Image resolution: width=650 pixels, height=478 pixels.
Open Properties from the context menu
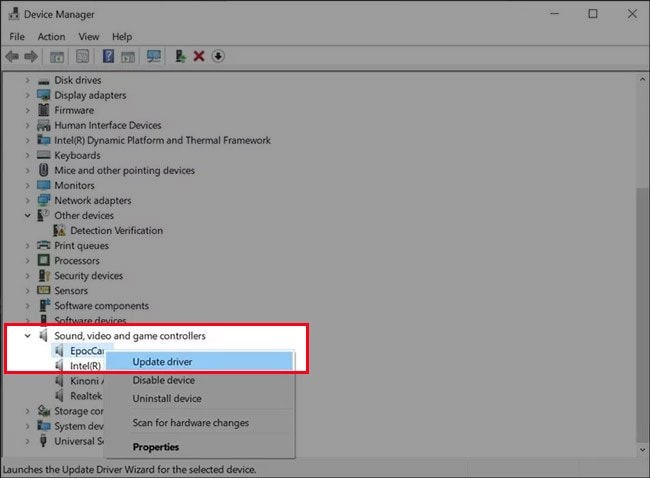(x=156, y=447)
